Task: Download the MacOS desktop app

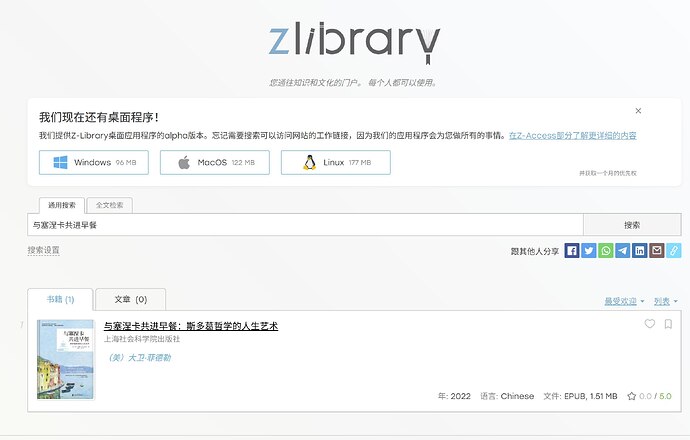Action: point(215,162)
